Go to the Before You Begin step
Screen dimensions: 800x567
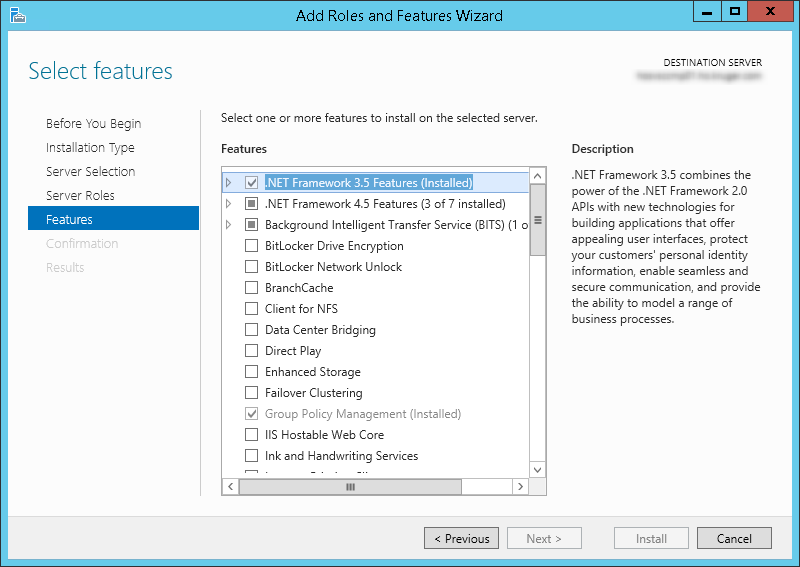93,124
